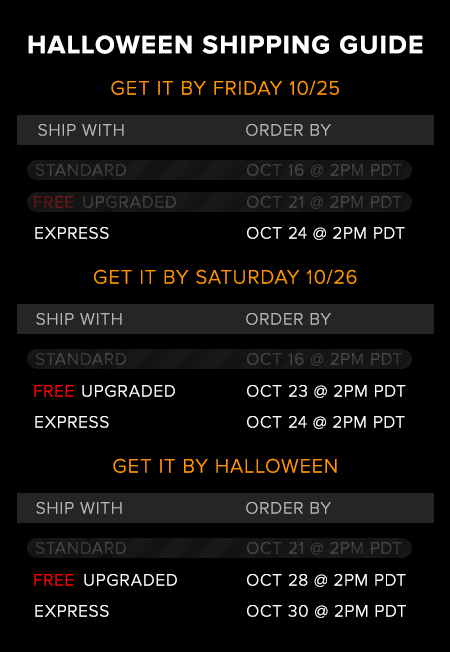Click Ship With header in Friday table
450x652 pixels.
tap(81, 130)
